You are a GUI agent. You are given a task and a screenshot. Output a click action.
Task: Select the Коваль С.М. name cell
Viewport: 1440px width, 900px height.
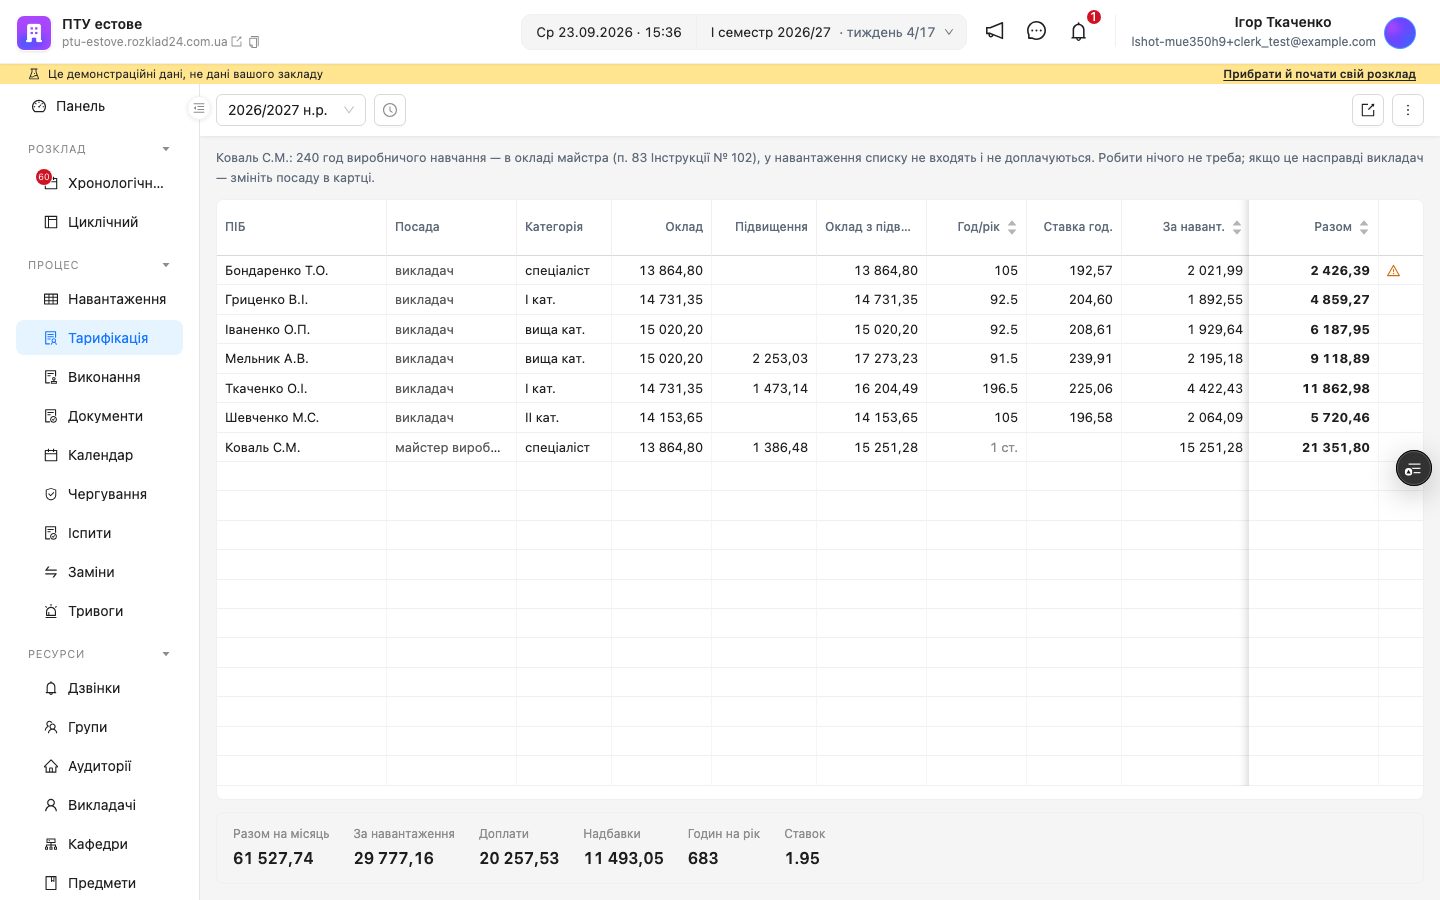(x=302, y=447)
